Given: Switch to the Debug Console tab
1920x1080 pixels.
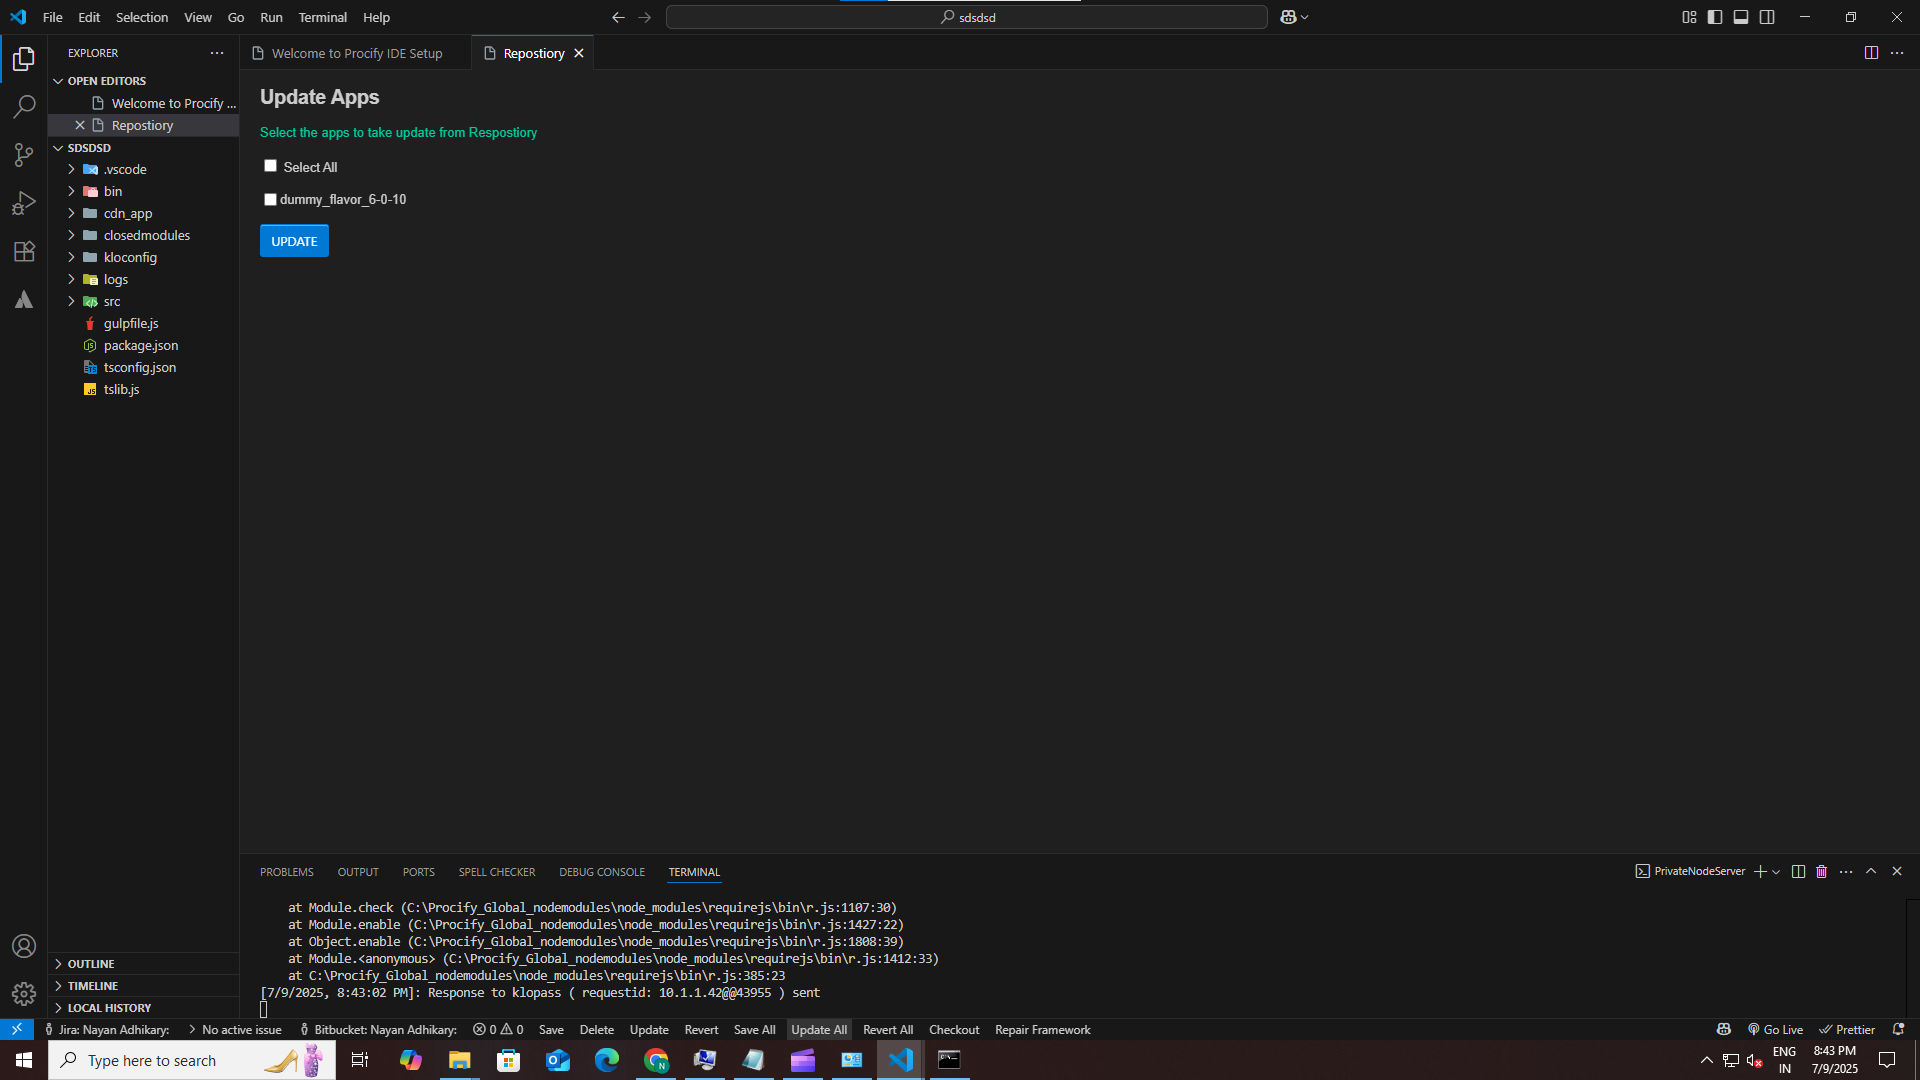Looking at the screenshot, I should (x=602, y=872).
